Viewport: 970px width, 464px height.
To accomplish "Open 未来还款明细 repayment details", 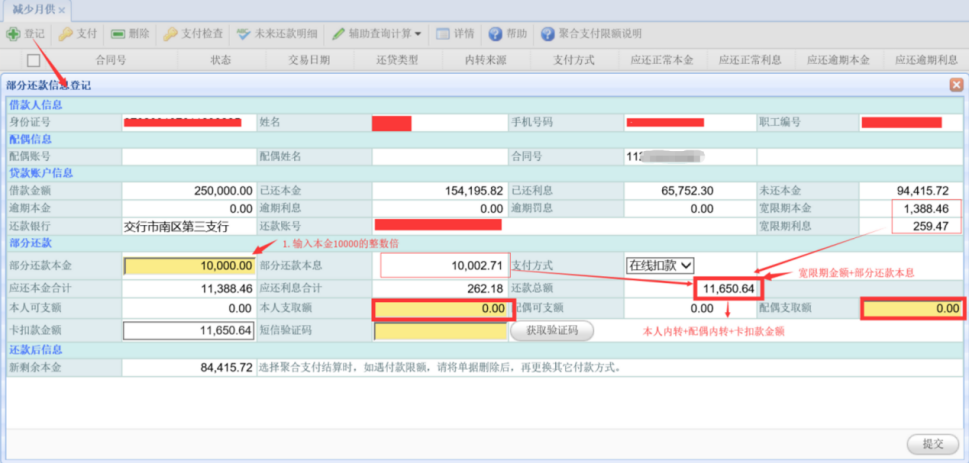I will click(x=243, y=33).
